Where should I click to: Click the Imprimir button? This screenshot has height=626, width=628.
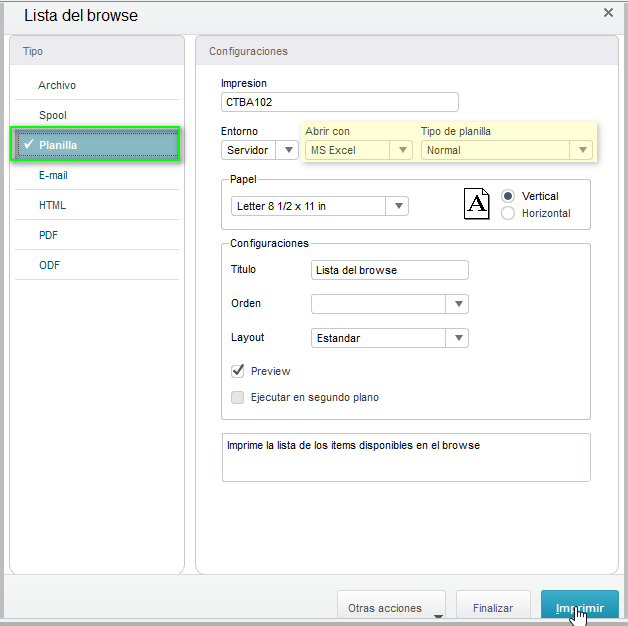[580, 606]
